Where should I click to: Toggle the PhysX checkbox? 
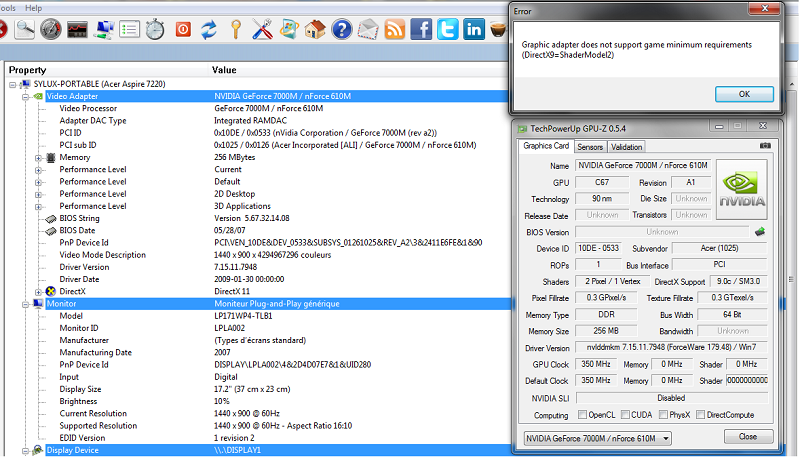coord(663,415)
